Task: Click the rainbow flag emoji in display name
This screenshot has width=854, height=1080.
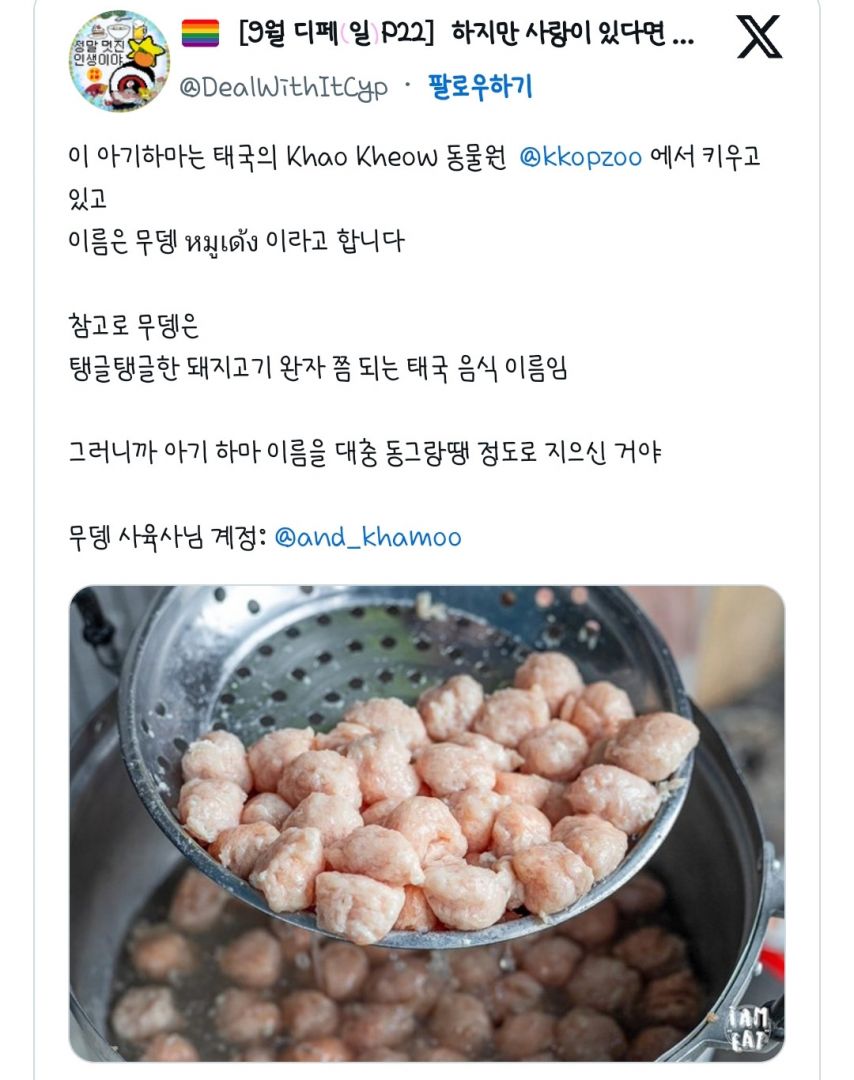Action: (x=200, y=32)
